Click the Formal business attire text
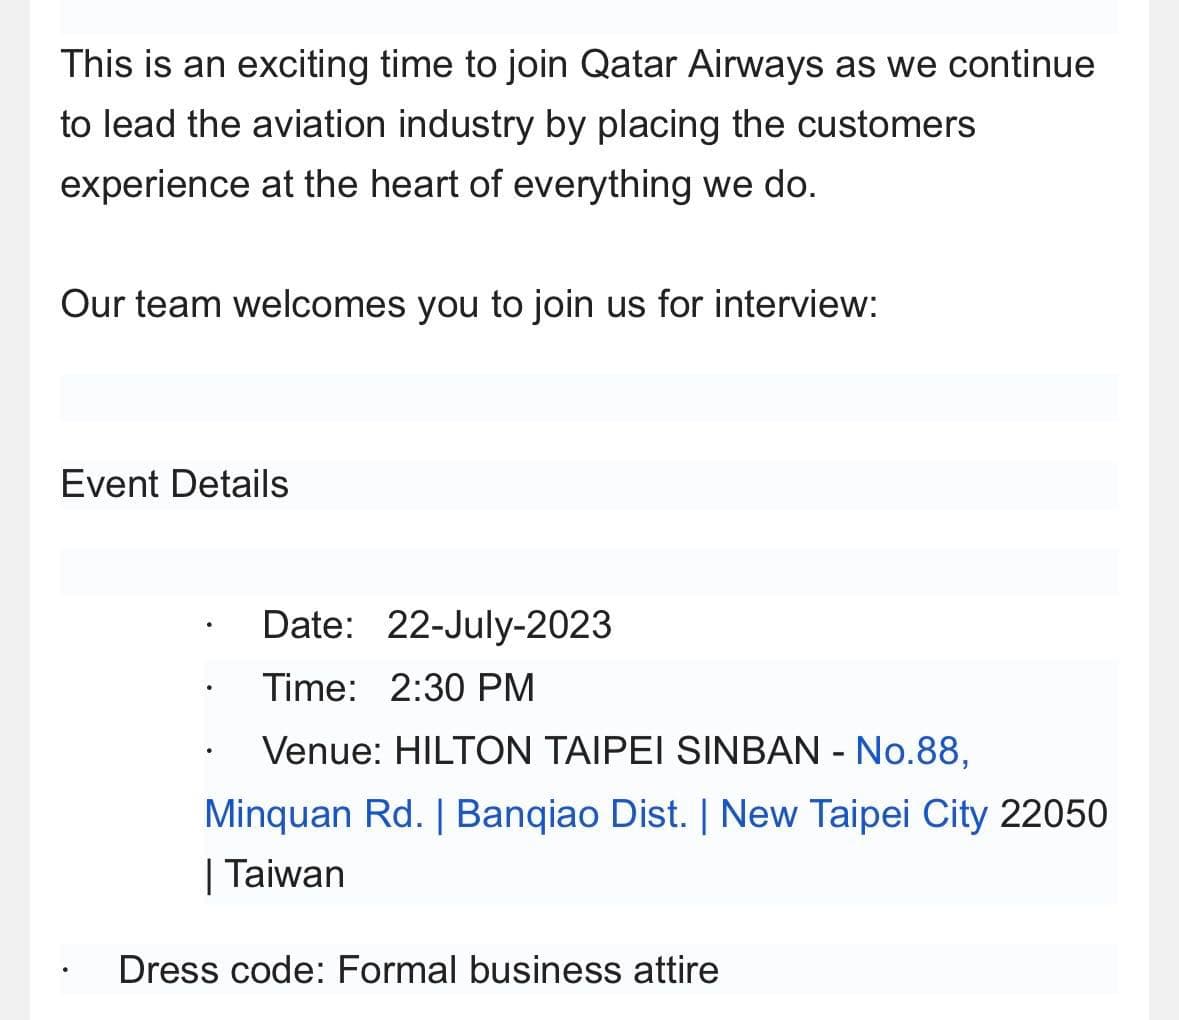 (x=527, y=970)
